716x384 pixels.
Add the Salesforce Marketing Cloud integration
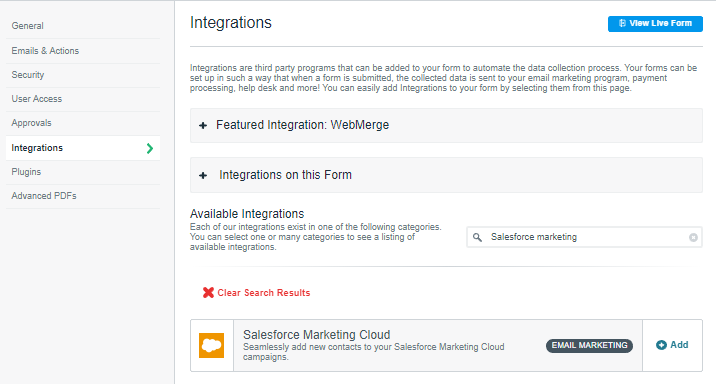point(672,345)
